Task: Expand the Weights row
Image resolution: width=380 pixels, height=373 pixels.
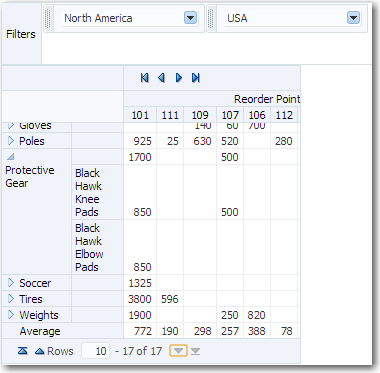Action: click(x=11, y=315)
